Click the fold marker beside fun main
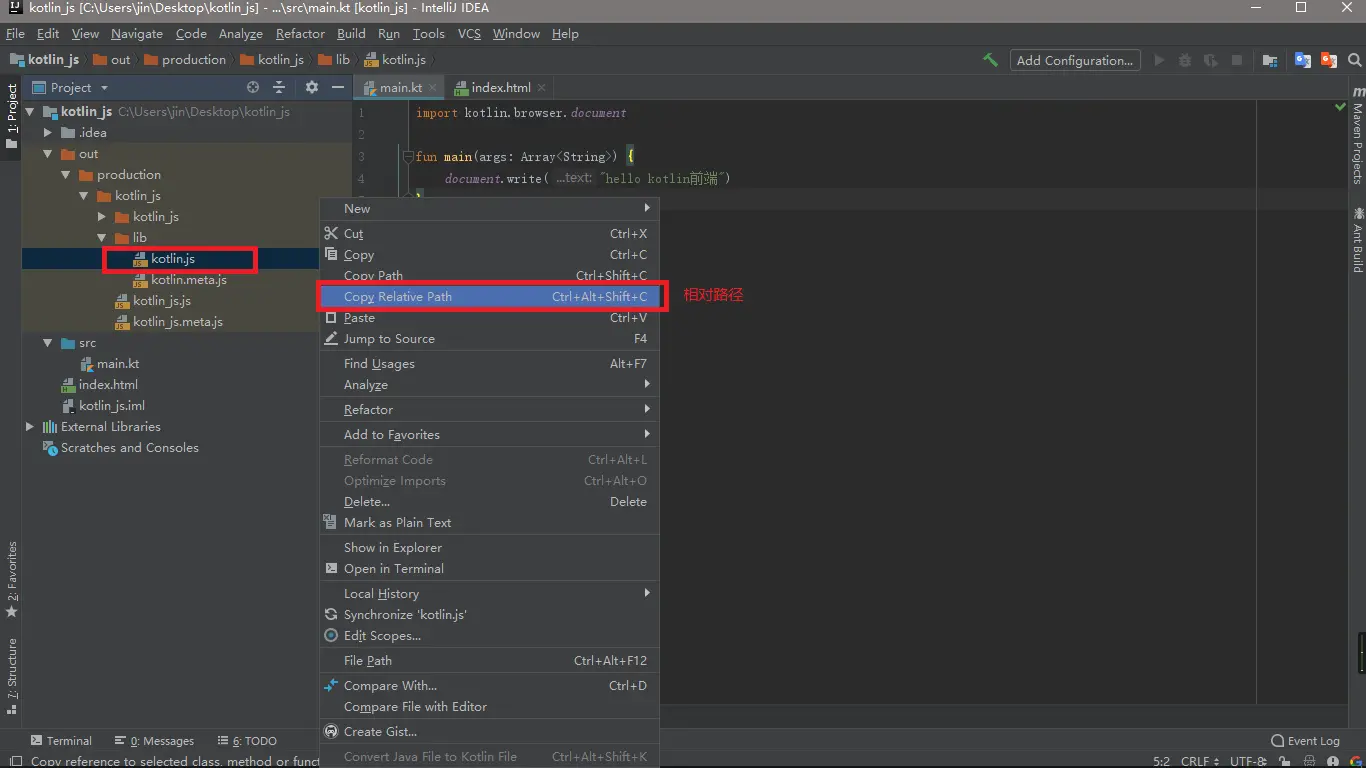 [x=408, y=157]
